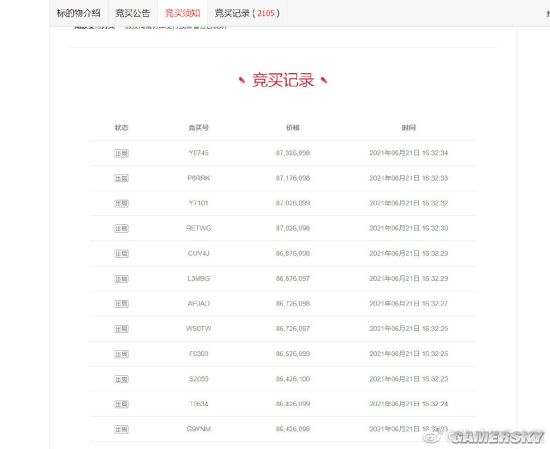550x449 pixels.
Task: Select bidder number WS0TW
Action: [199, 329]
